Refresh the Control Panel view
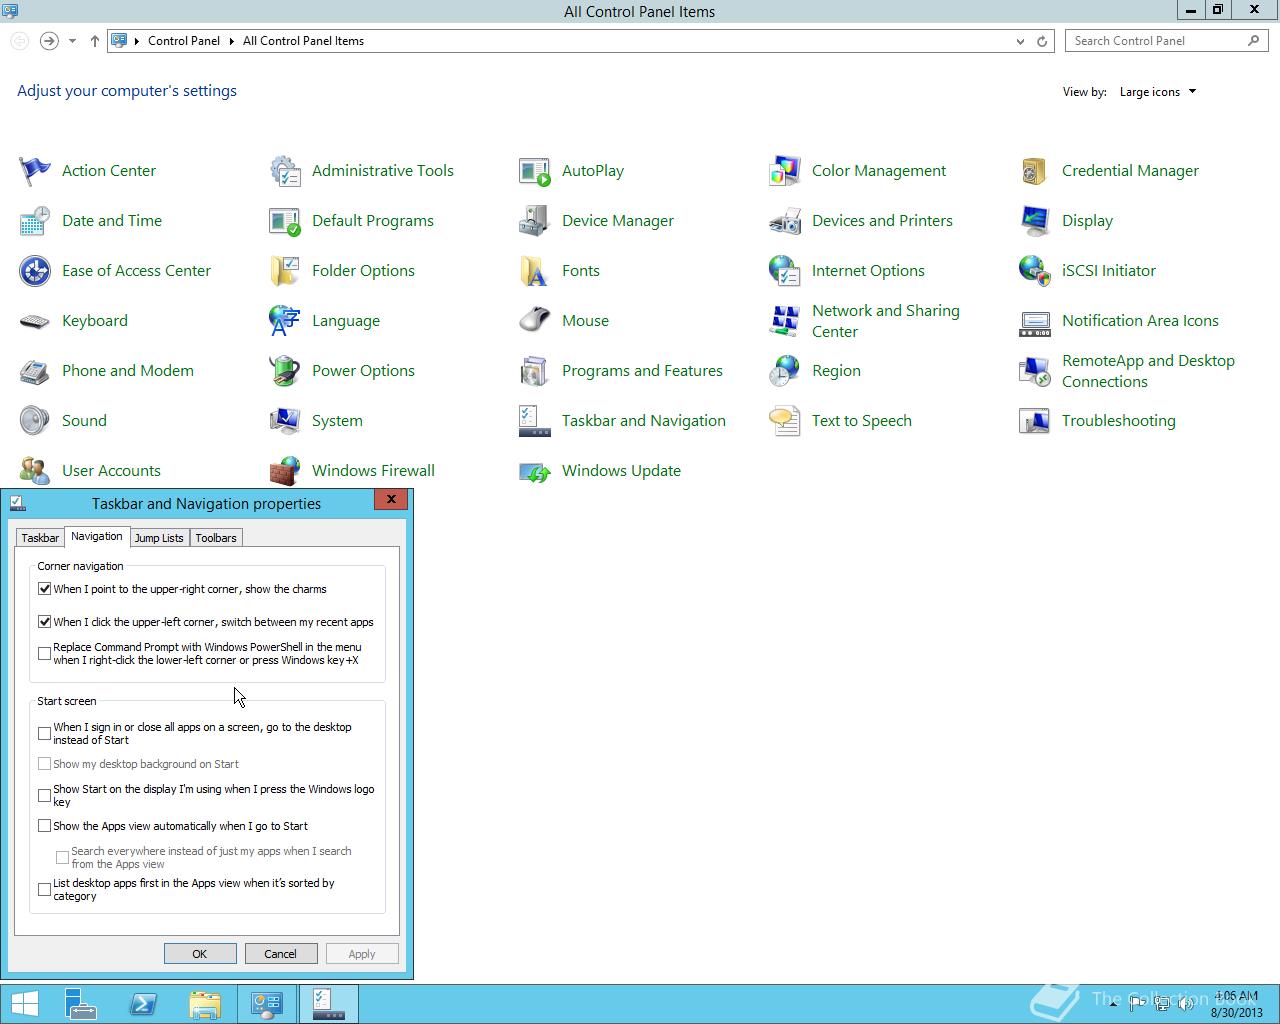This screenshot has width=1280, height=1024. coord(1042,41)
